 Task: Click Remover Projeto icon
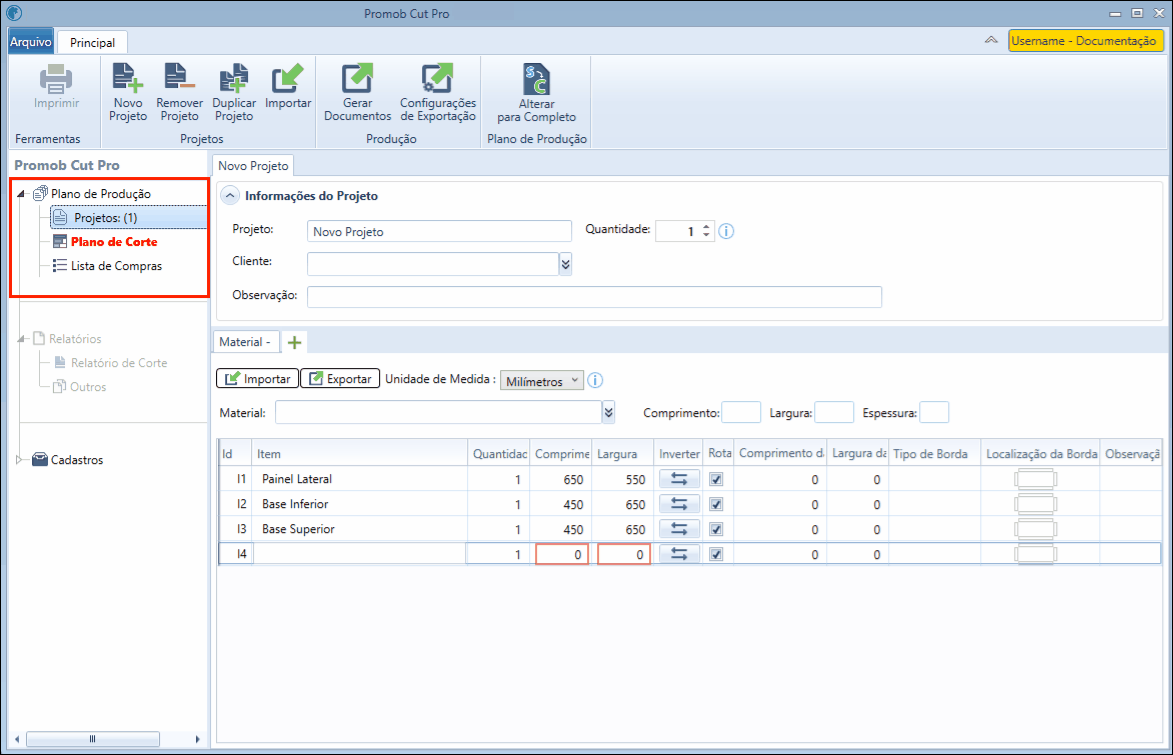pyautogui.click(x=179, y=78)
